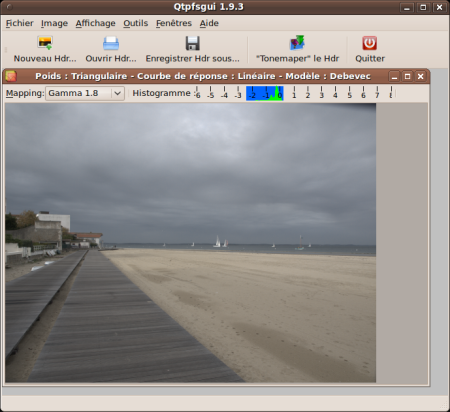This screenshot has width=450, height=412.
Task: Open the Fichier menu
Action: click(x=20, y=23)
